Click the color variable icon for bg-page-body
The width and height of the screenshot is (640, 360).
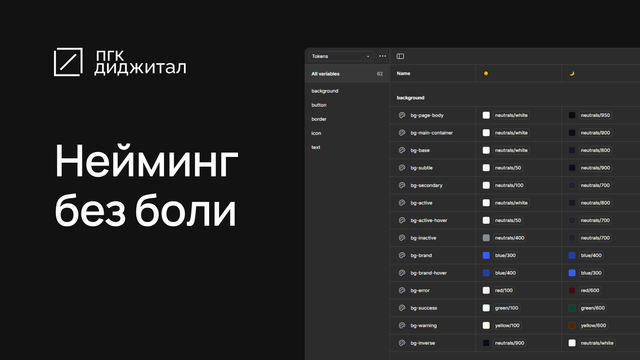pyautogui.click(x=402, y=116)
